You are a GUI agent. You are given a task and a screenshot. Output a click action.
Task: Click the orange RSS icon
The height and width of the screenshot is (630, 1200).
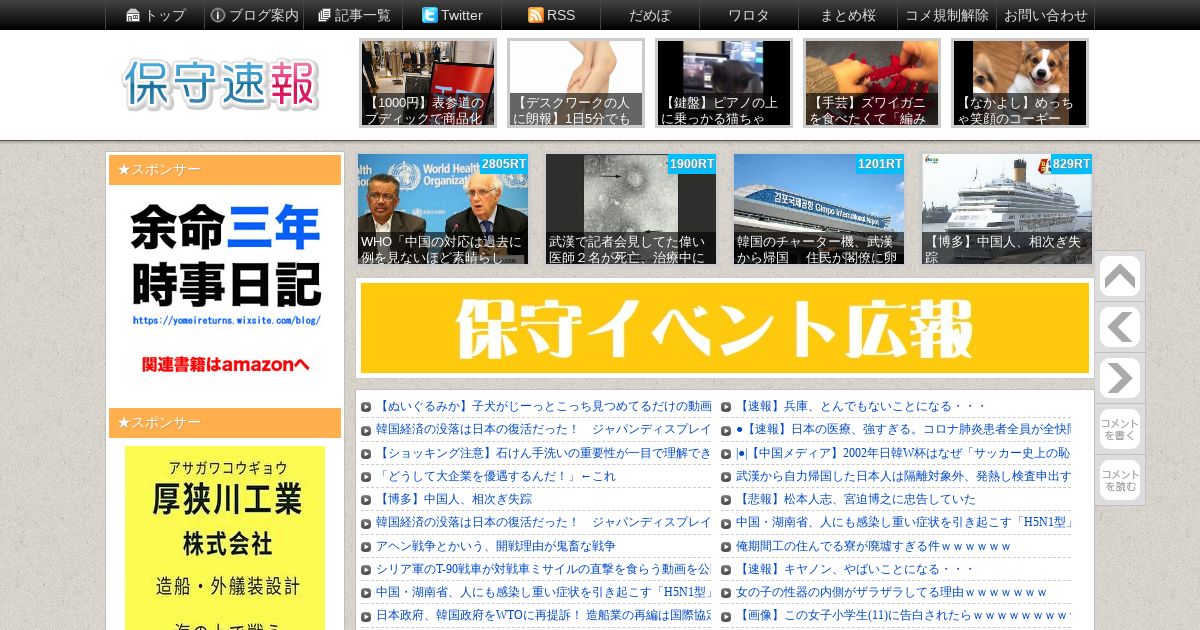(535, 15)
